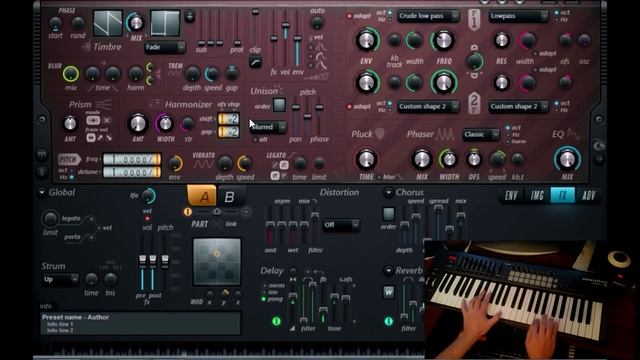640x360 pixels.
Task: Click the Tremolo depth knob
Action: 192,74
